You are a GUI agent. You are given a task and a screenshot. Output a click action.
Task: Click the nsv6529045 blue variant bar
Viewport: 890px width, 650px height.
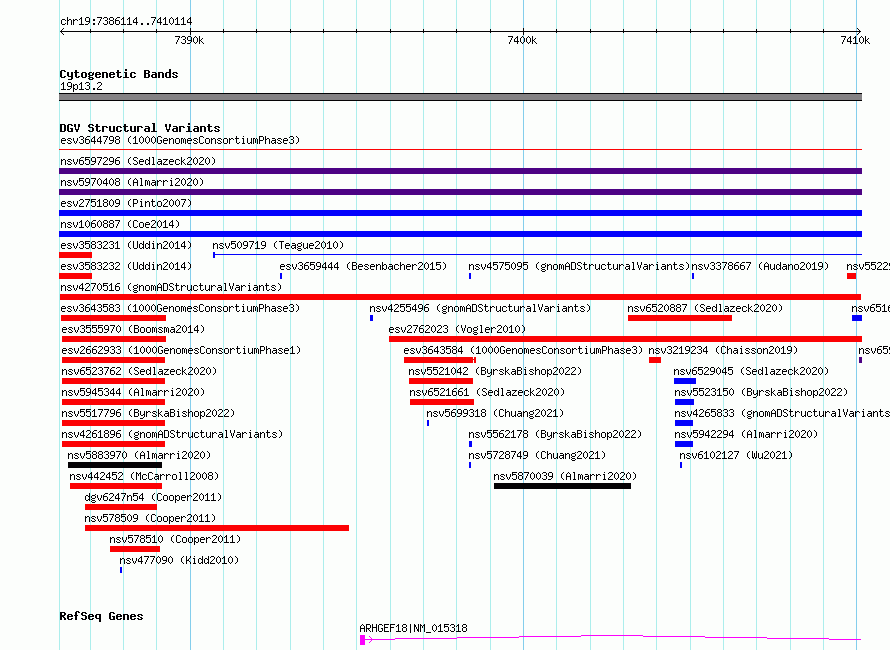(685, 381)
